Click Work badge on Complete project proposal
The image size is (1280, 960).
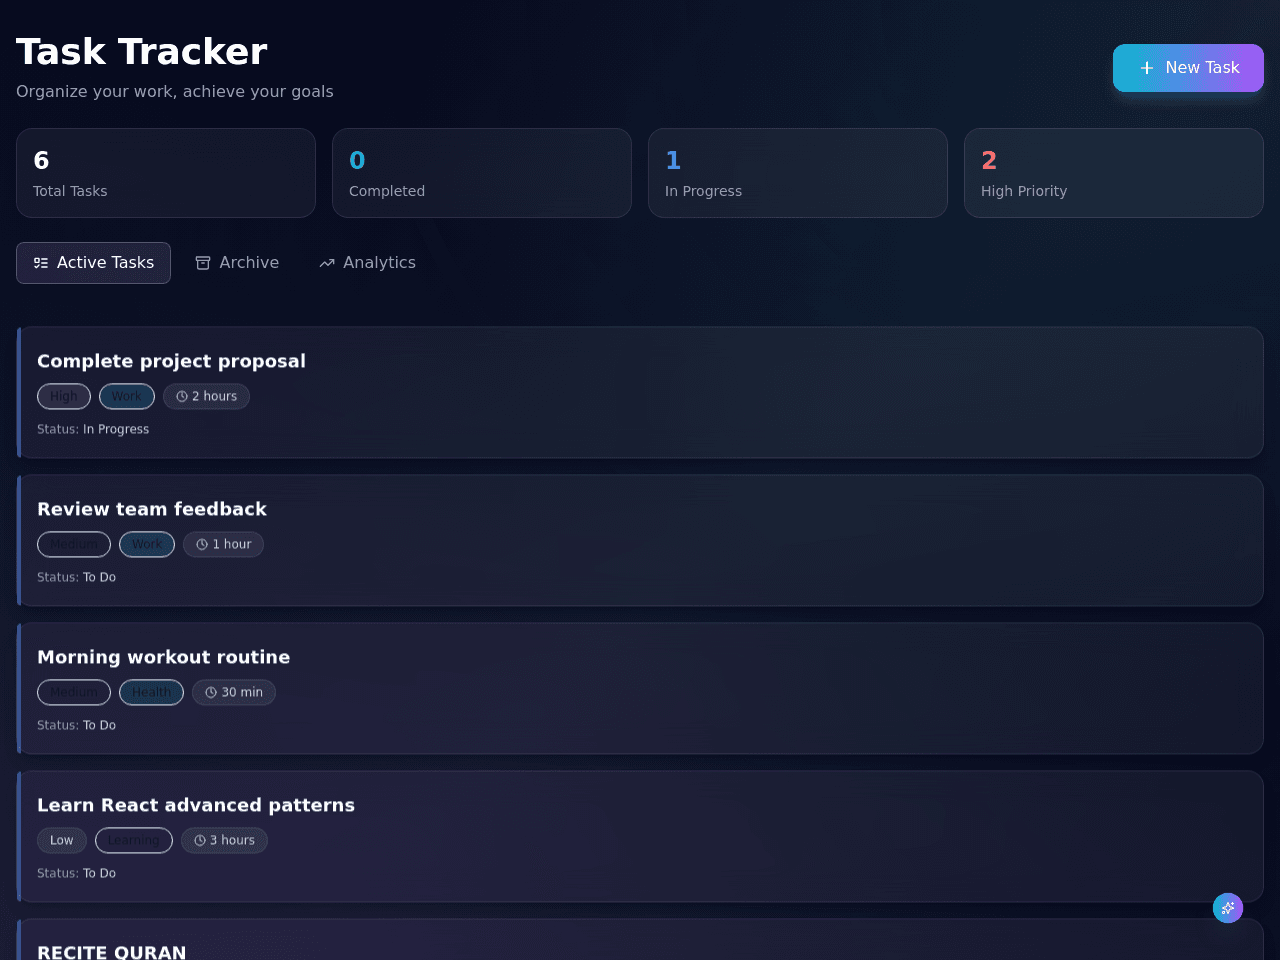click(x=127, y=397)
